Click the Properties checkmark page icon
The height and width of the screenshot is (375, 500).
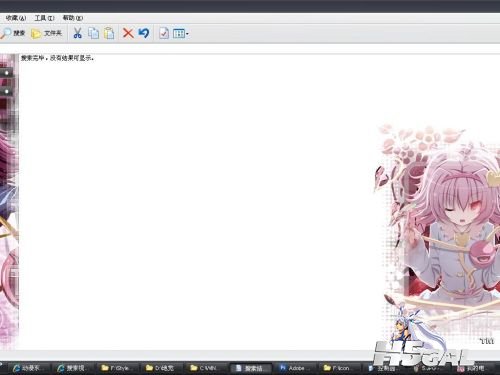[164, 33]
